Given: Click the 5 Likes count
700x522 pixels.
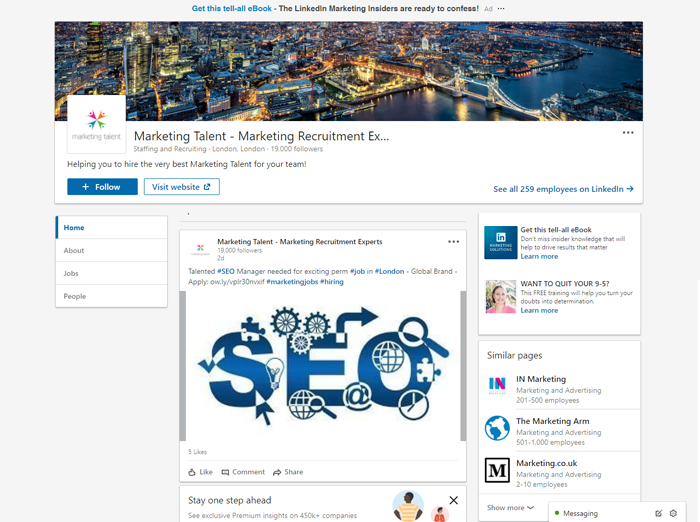Looking at the screenshot, I should (x=197, y=452).
